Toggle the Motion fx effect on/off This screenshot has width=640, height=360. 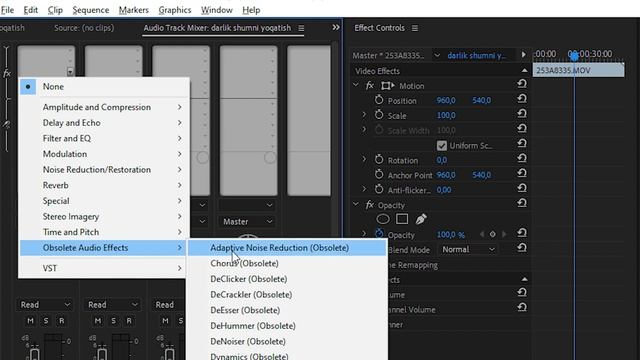click(x=369, y=86)
